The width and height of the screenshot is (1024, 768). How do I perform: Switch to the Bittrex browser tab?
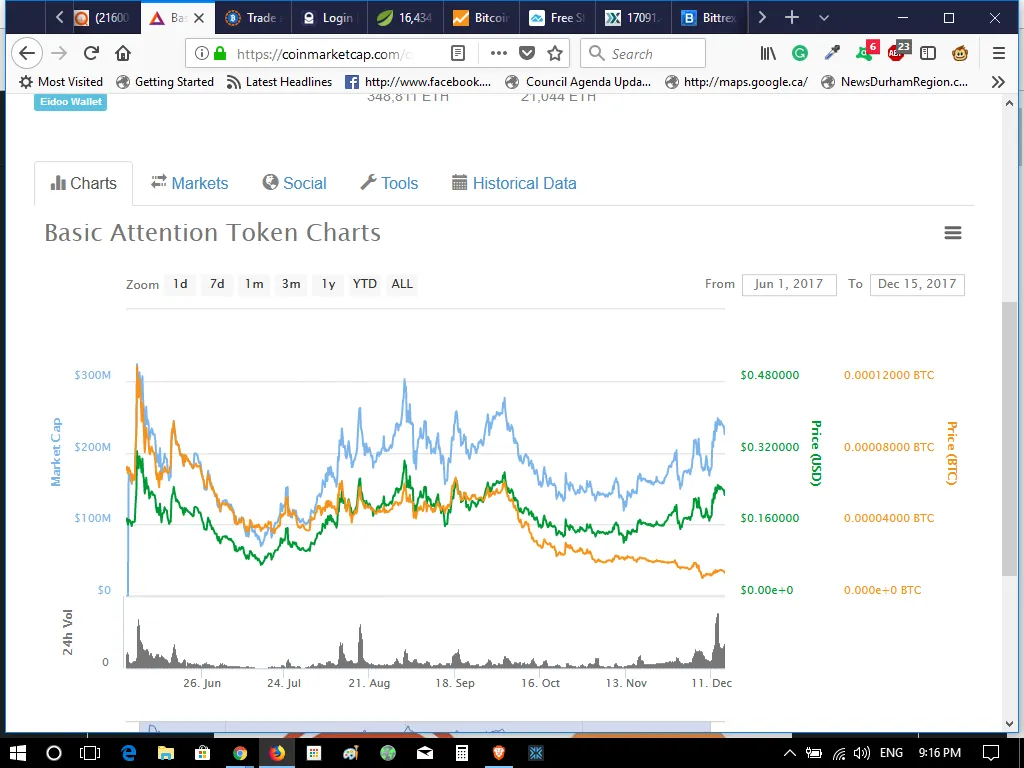tap(709, 18)
